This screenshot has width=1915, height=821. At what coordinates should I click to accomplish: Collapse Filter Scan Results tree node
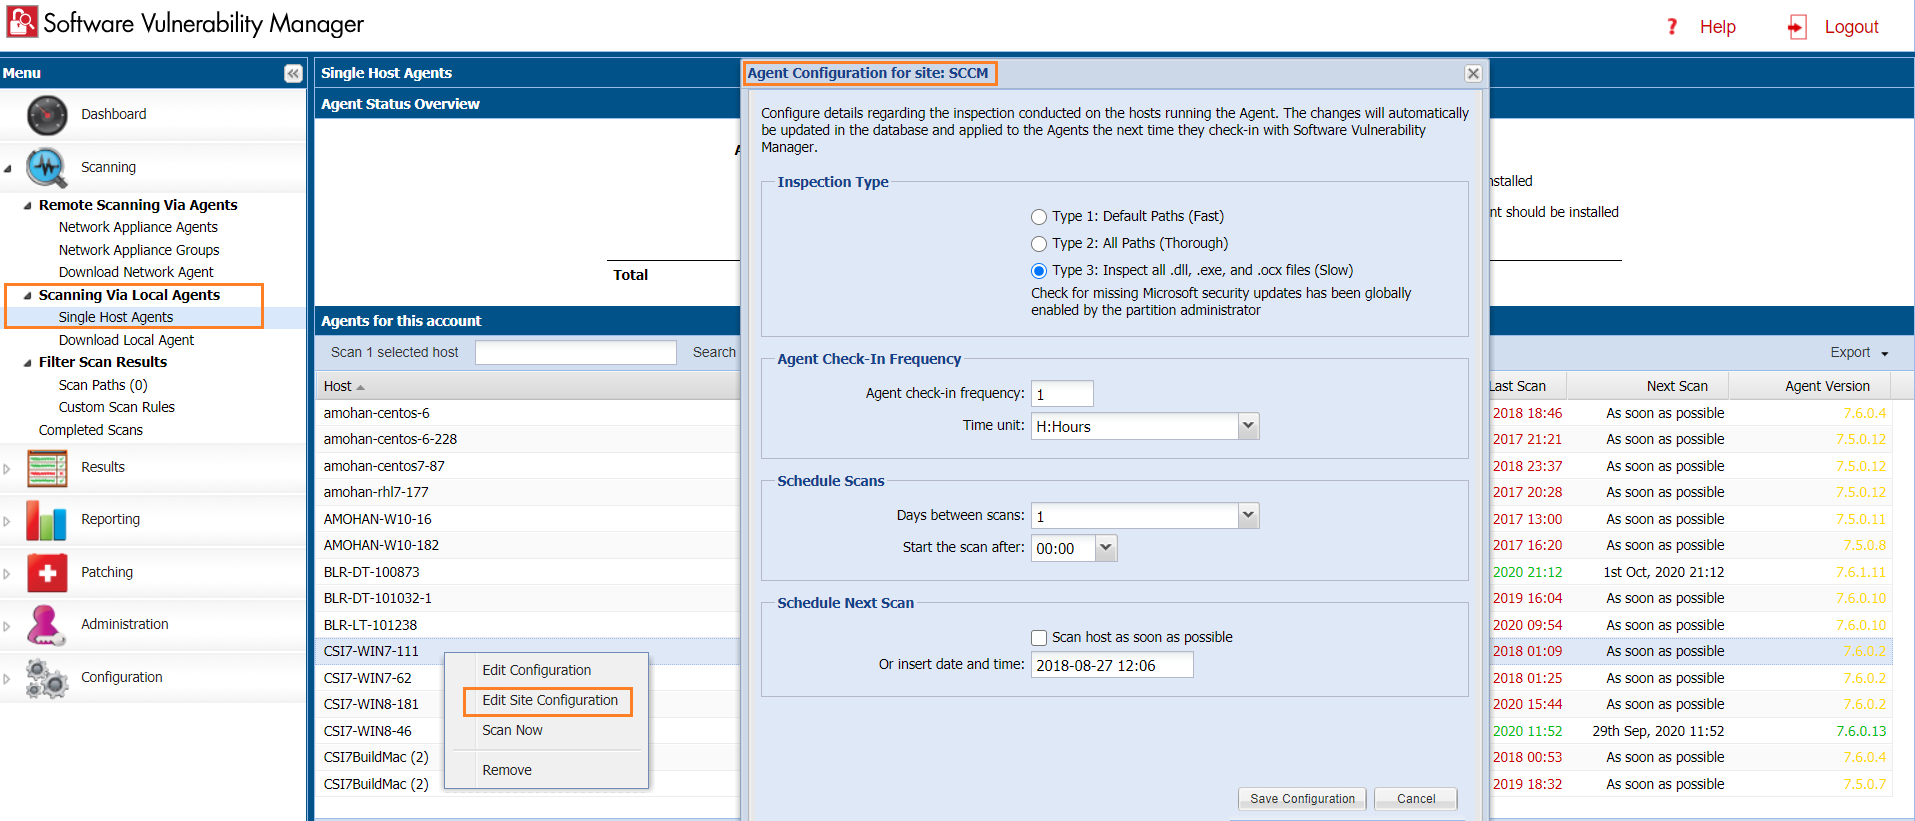27,363
